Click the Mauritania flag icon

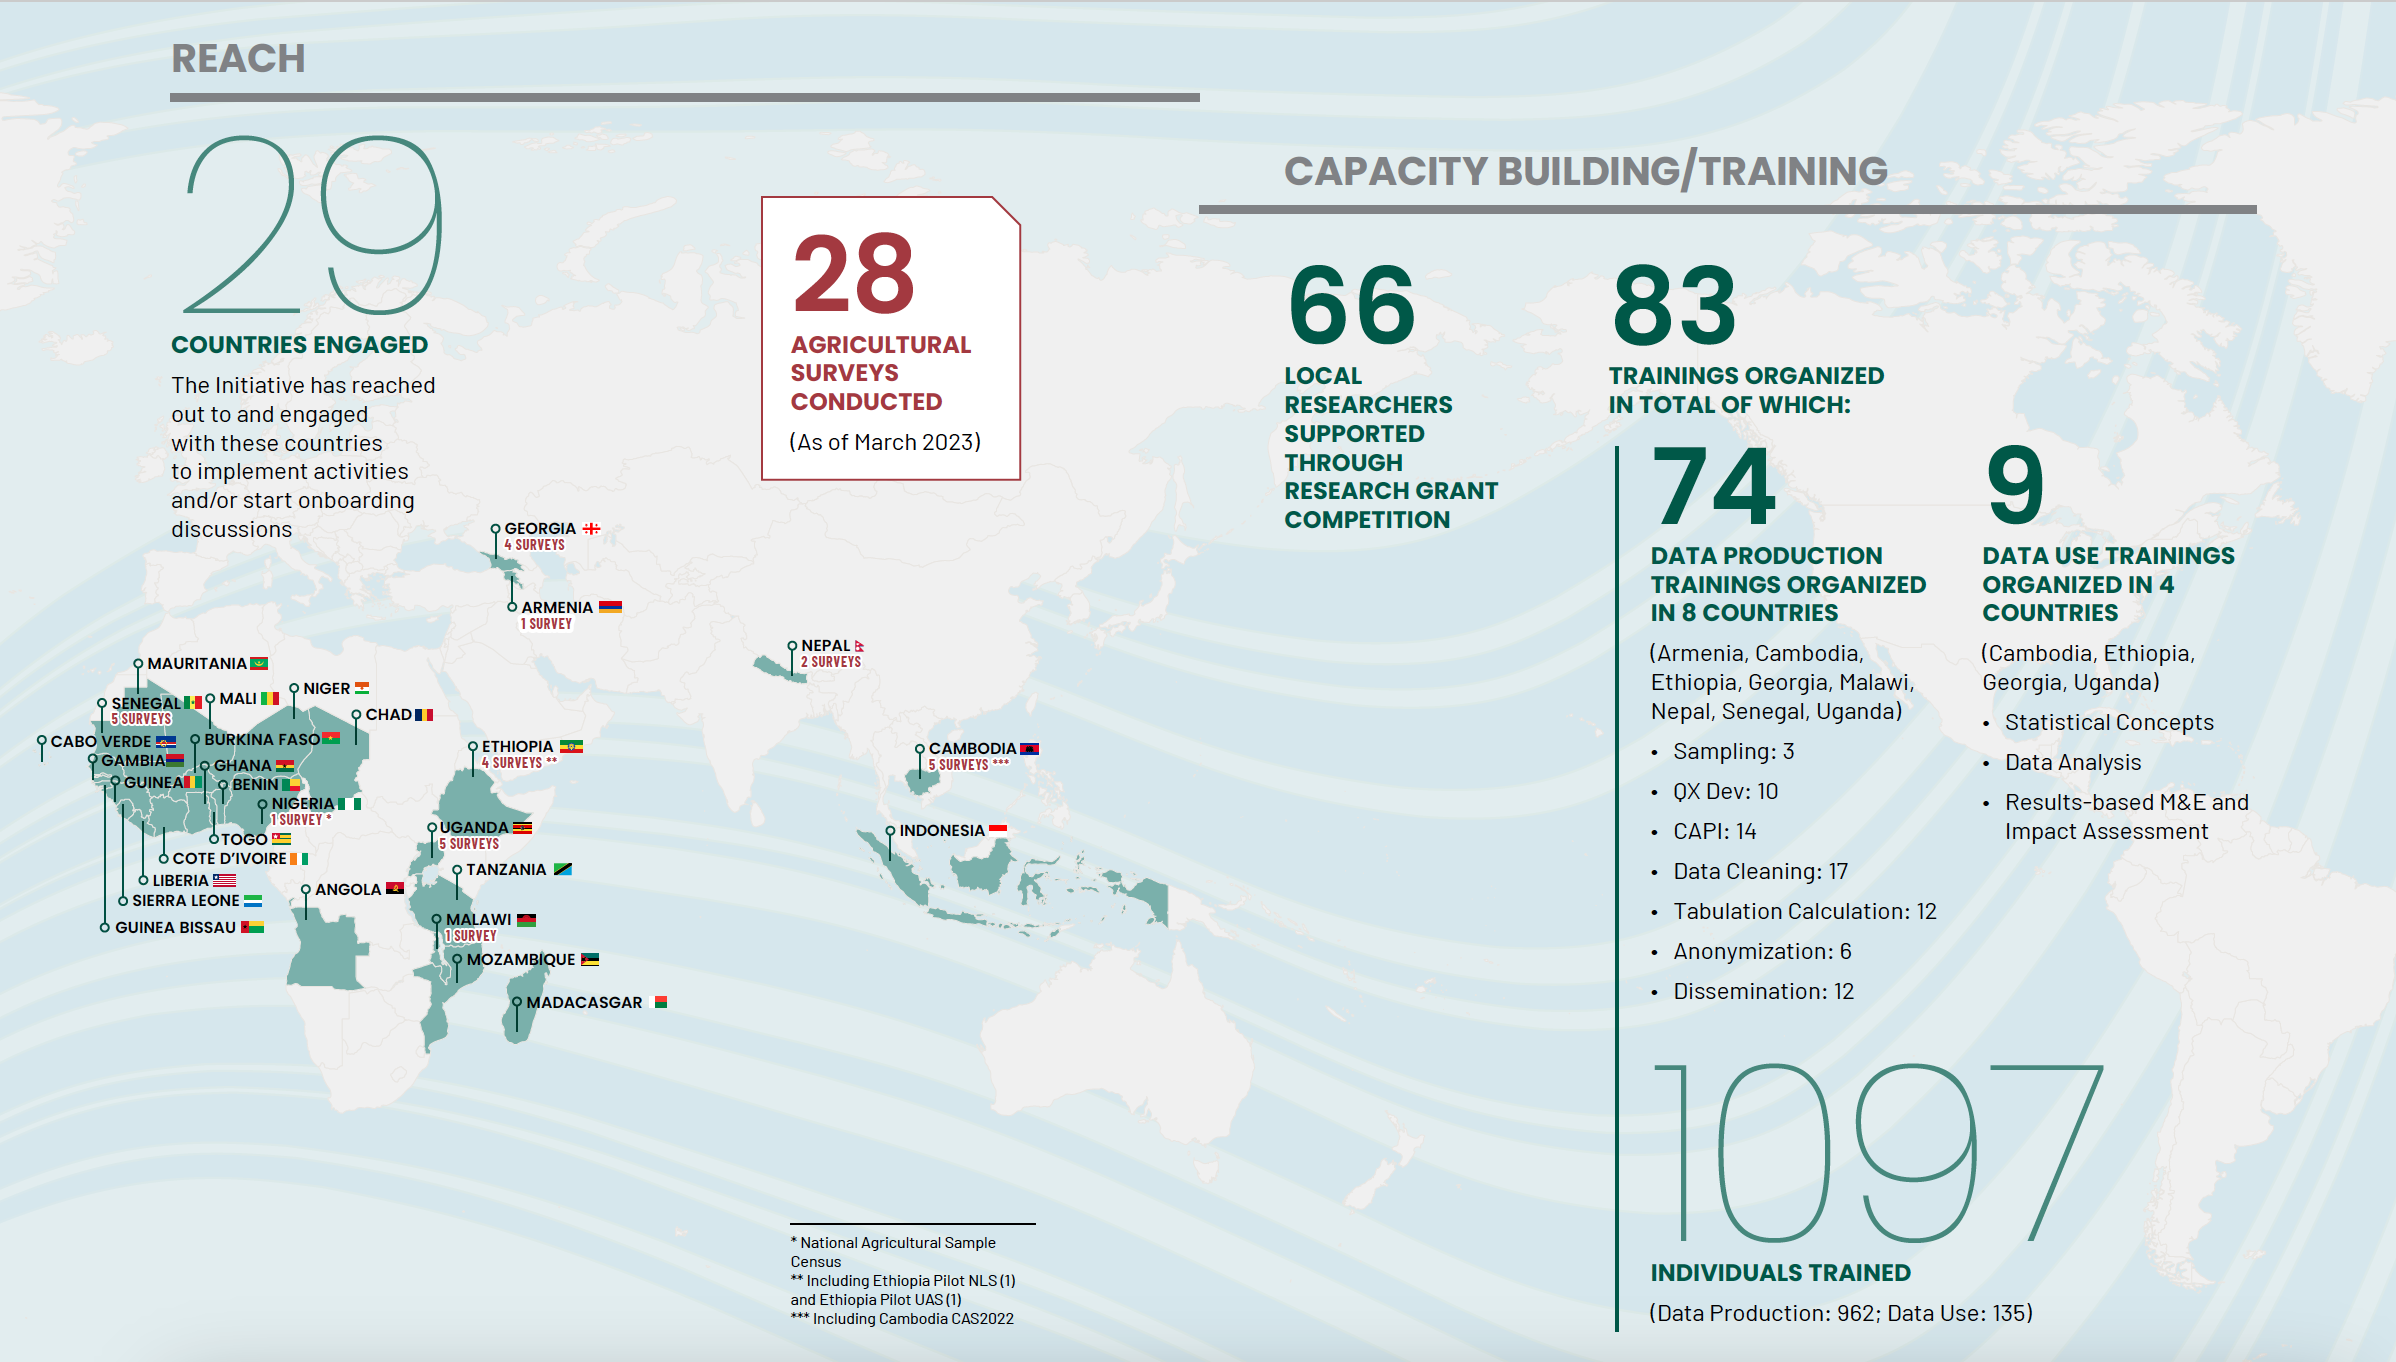pyautogui.click(x=259, y=663)
